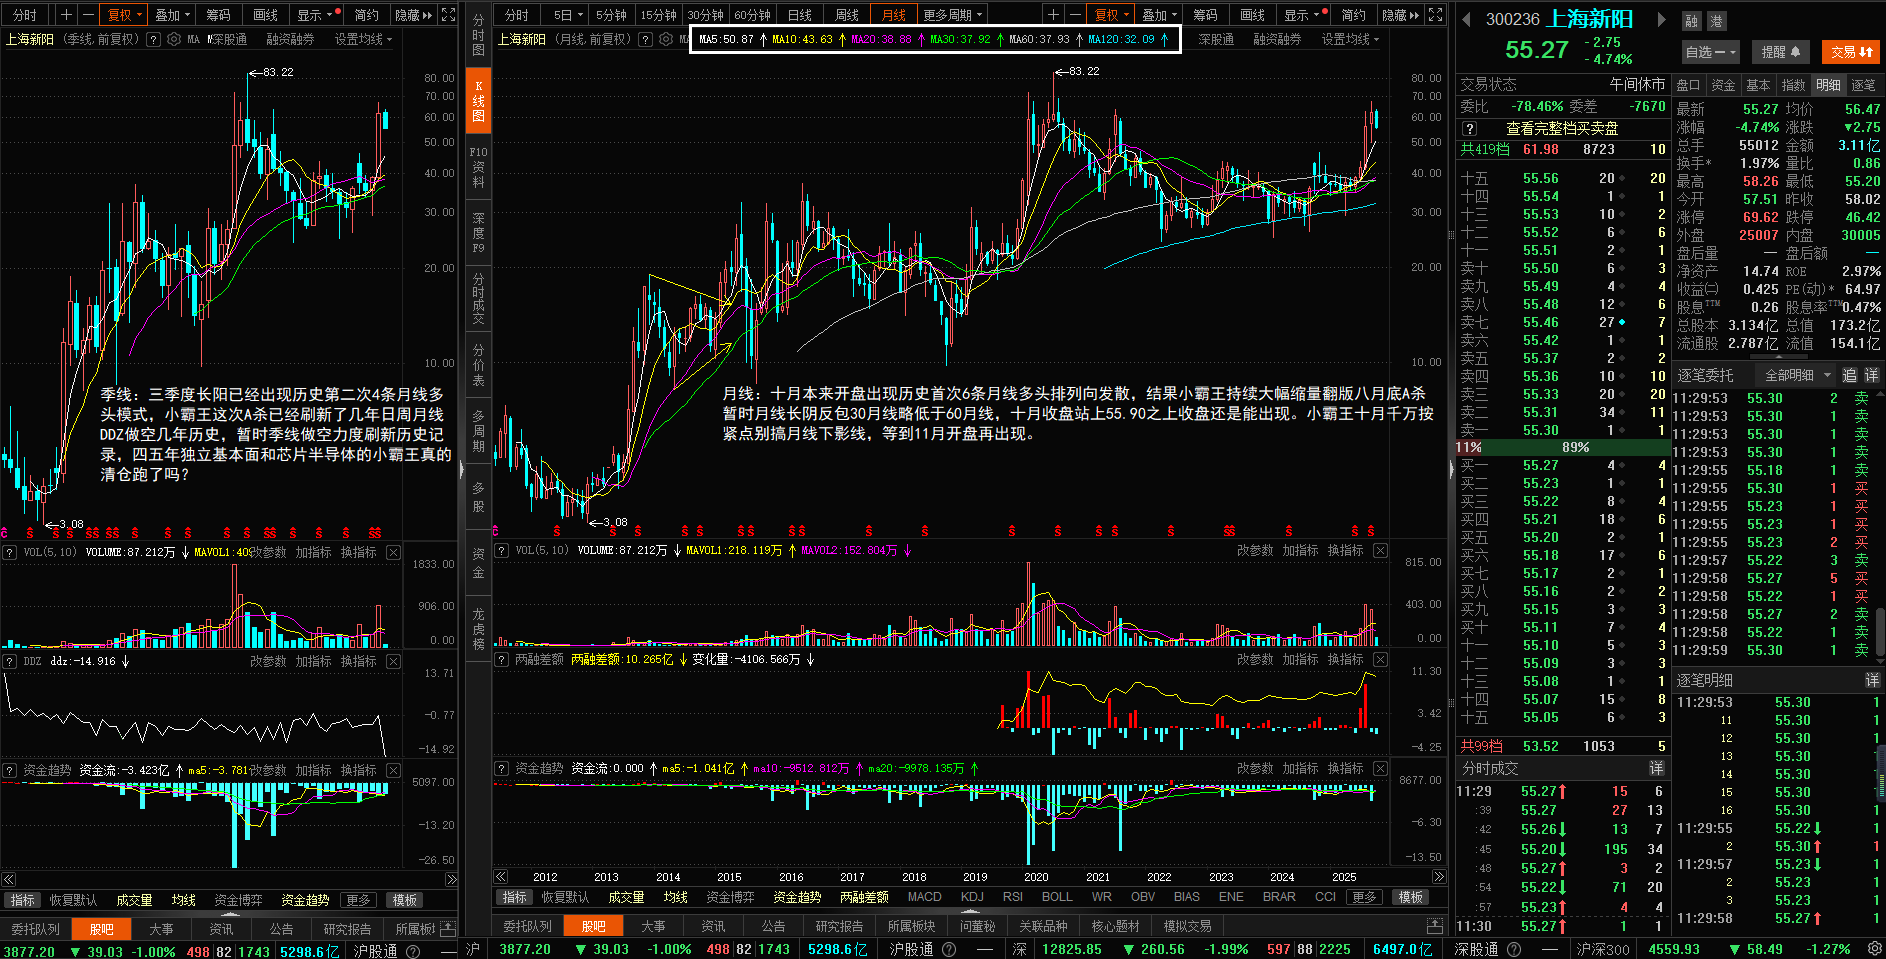Open help for 两融差额 indicator

501,659
